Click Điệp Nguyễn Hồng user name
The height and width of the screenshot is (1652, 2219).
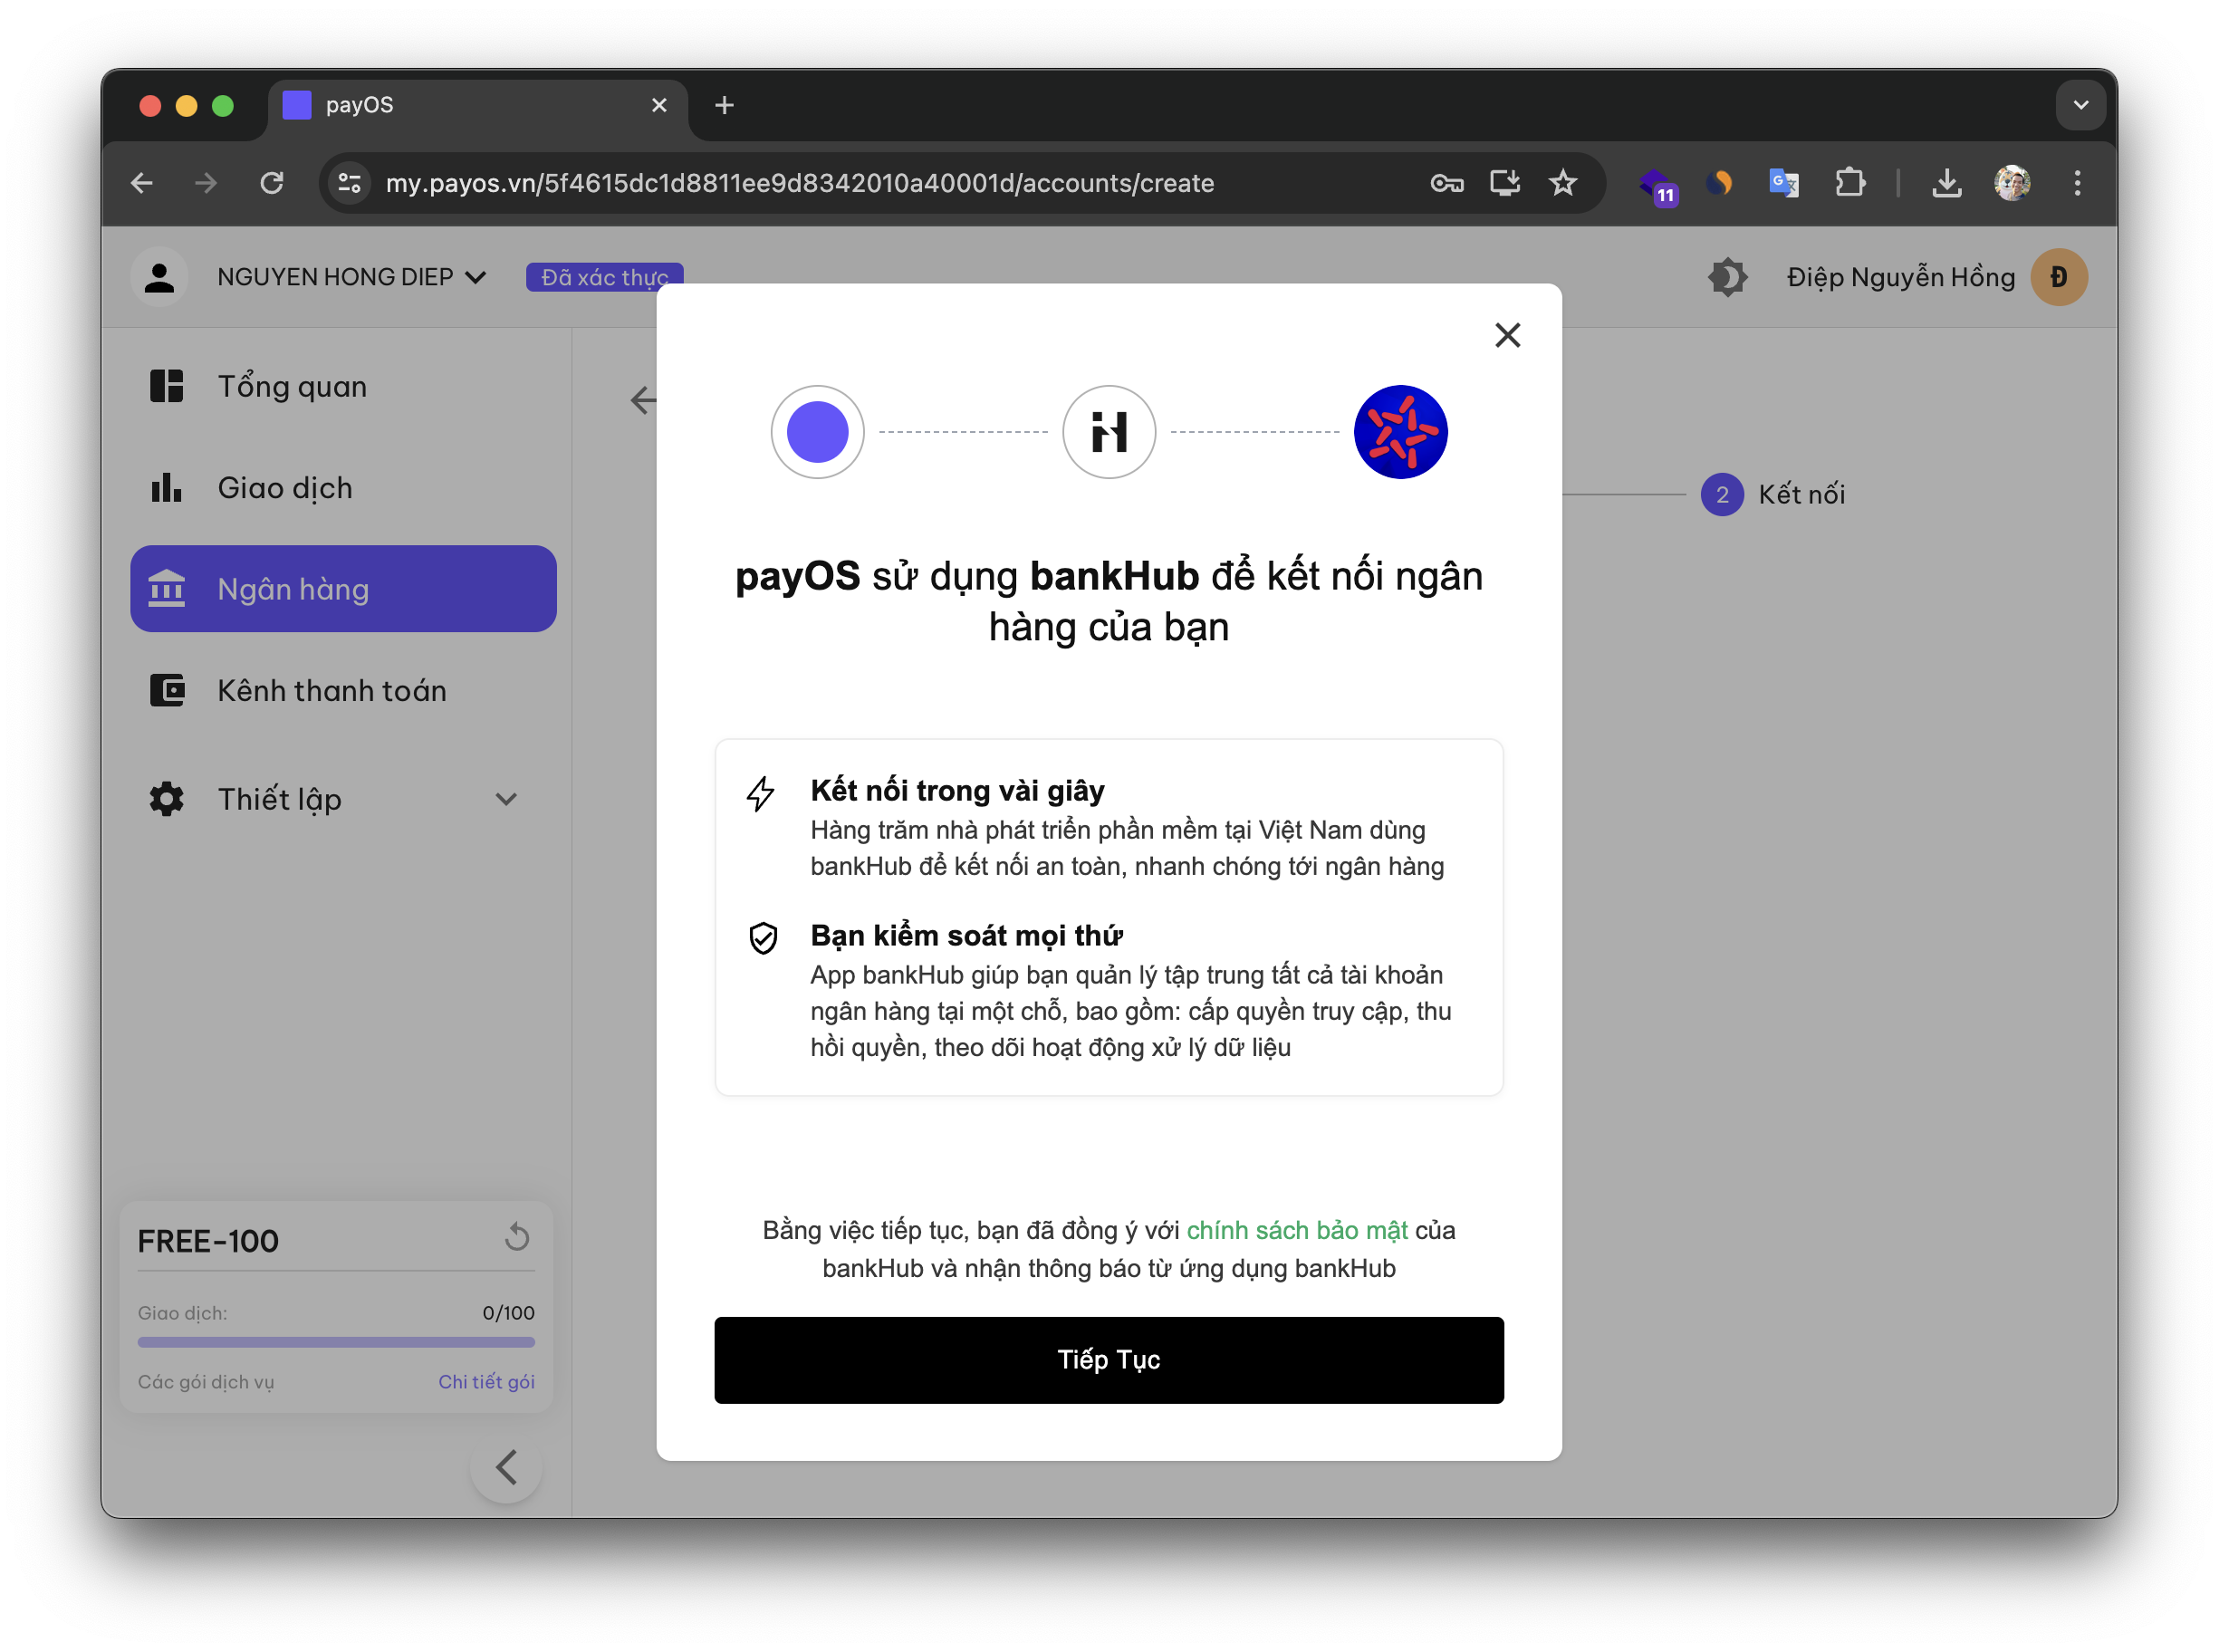(1900, 277)
